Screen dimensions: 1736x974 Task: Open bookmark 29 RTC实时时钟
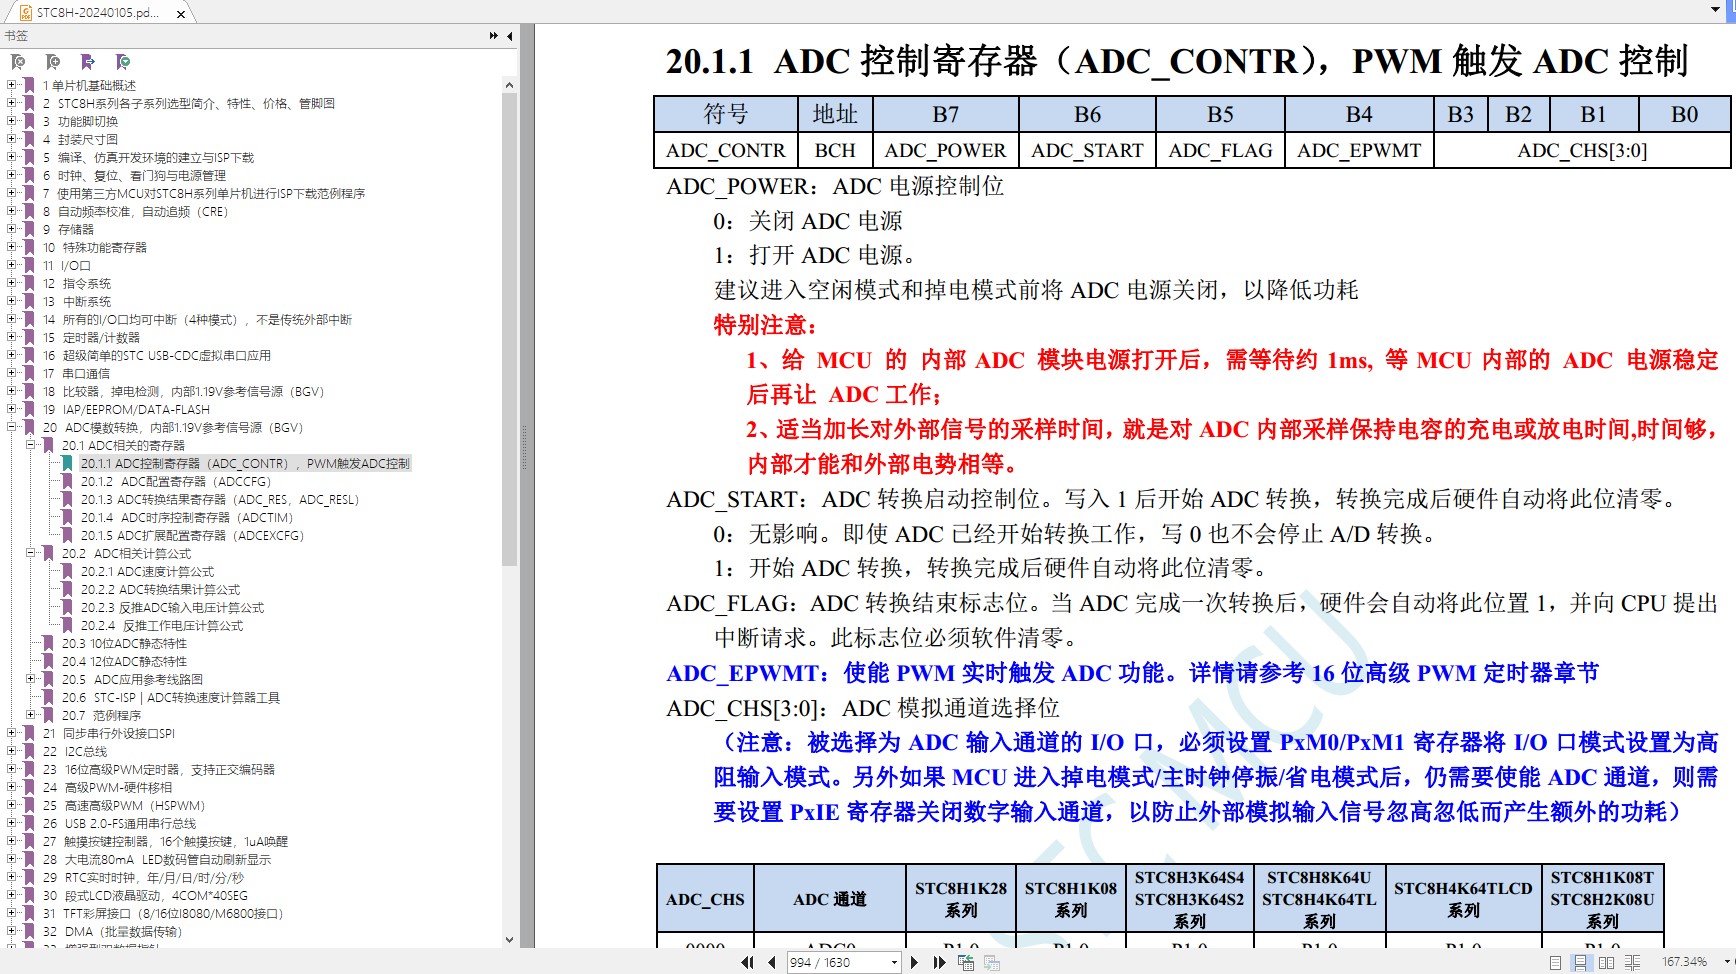[x=143, y=877]
